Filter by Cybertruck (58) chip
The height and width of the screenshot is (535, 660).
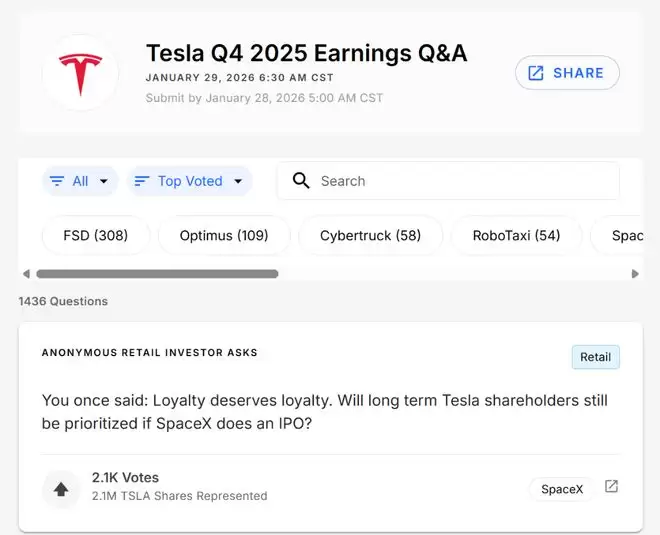(370, 236)
